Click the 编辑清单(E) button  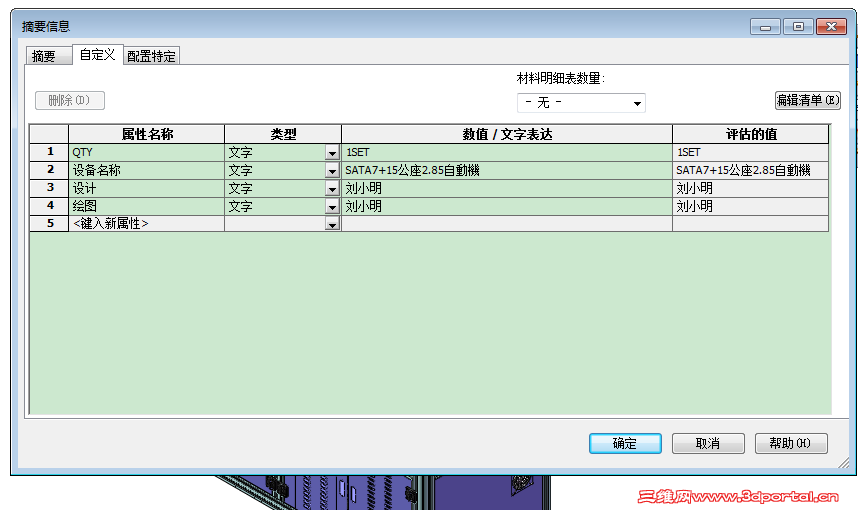click(x=807, y=100)
